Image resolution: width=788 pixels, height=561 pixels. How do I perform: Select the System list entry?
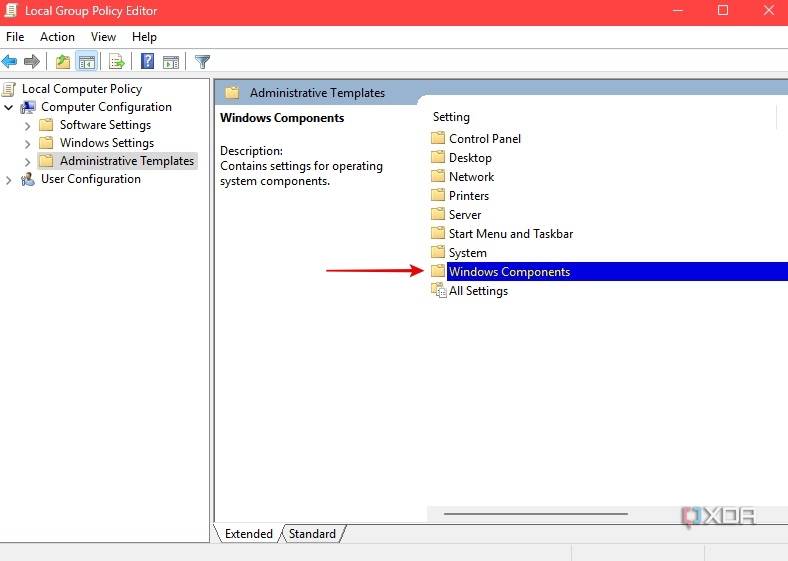pyautogui.click(x=467, y=253)
